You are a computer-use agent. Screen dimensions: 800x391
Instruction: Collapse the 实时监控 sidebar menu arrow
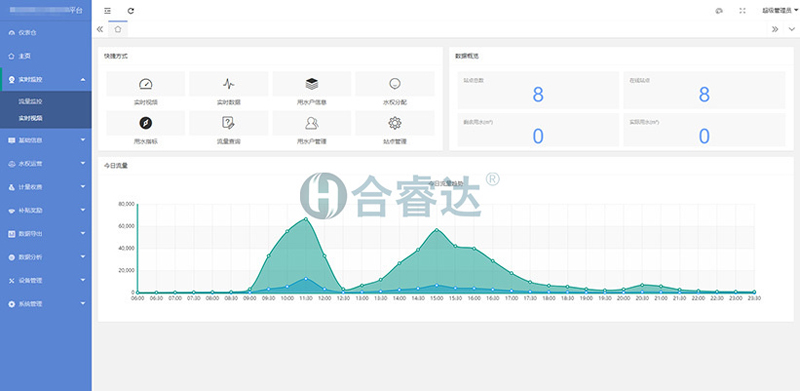[83, 80]
